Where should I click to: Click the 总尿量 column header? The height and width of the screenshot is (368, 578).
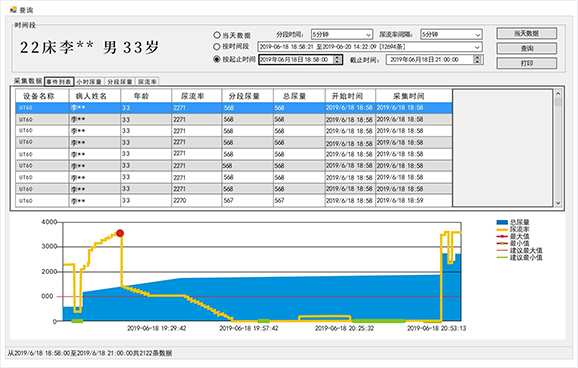click(299, 96)
